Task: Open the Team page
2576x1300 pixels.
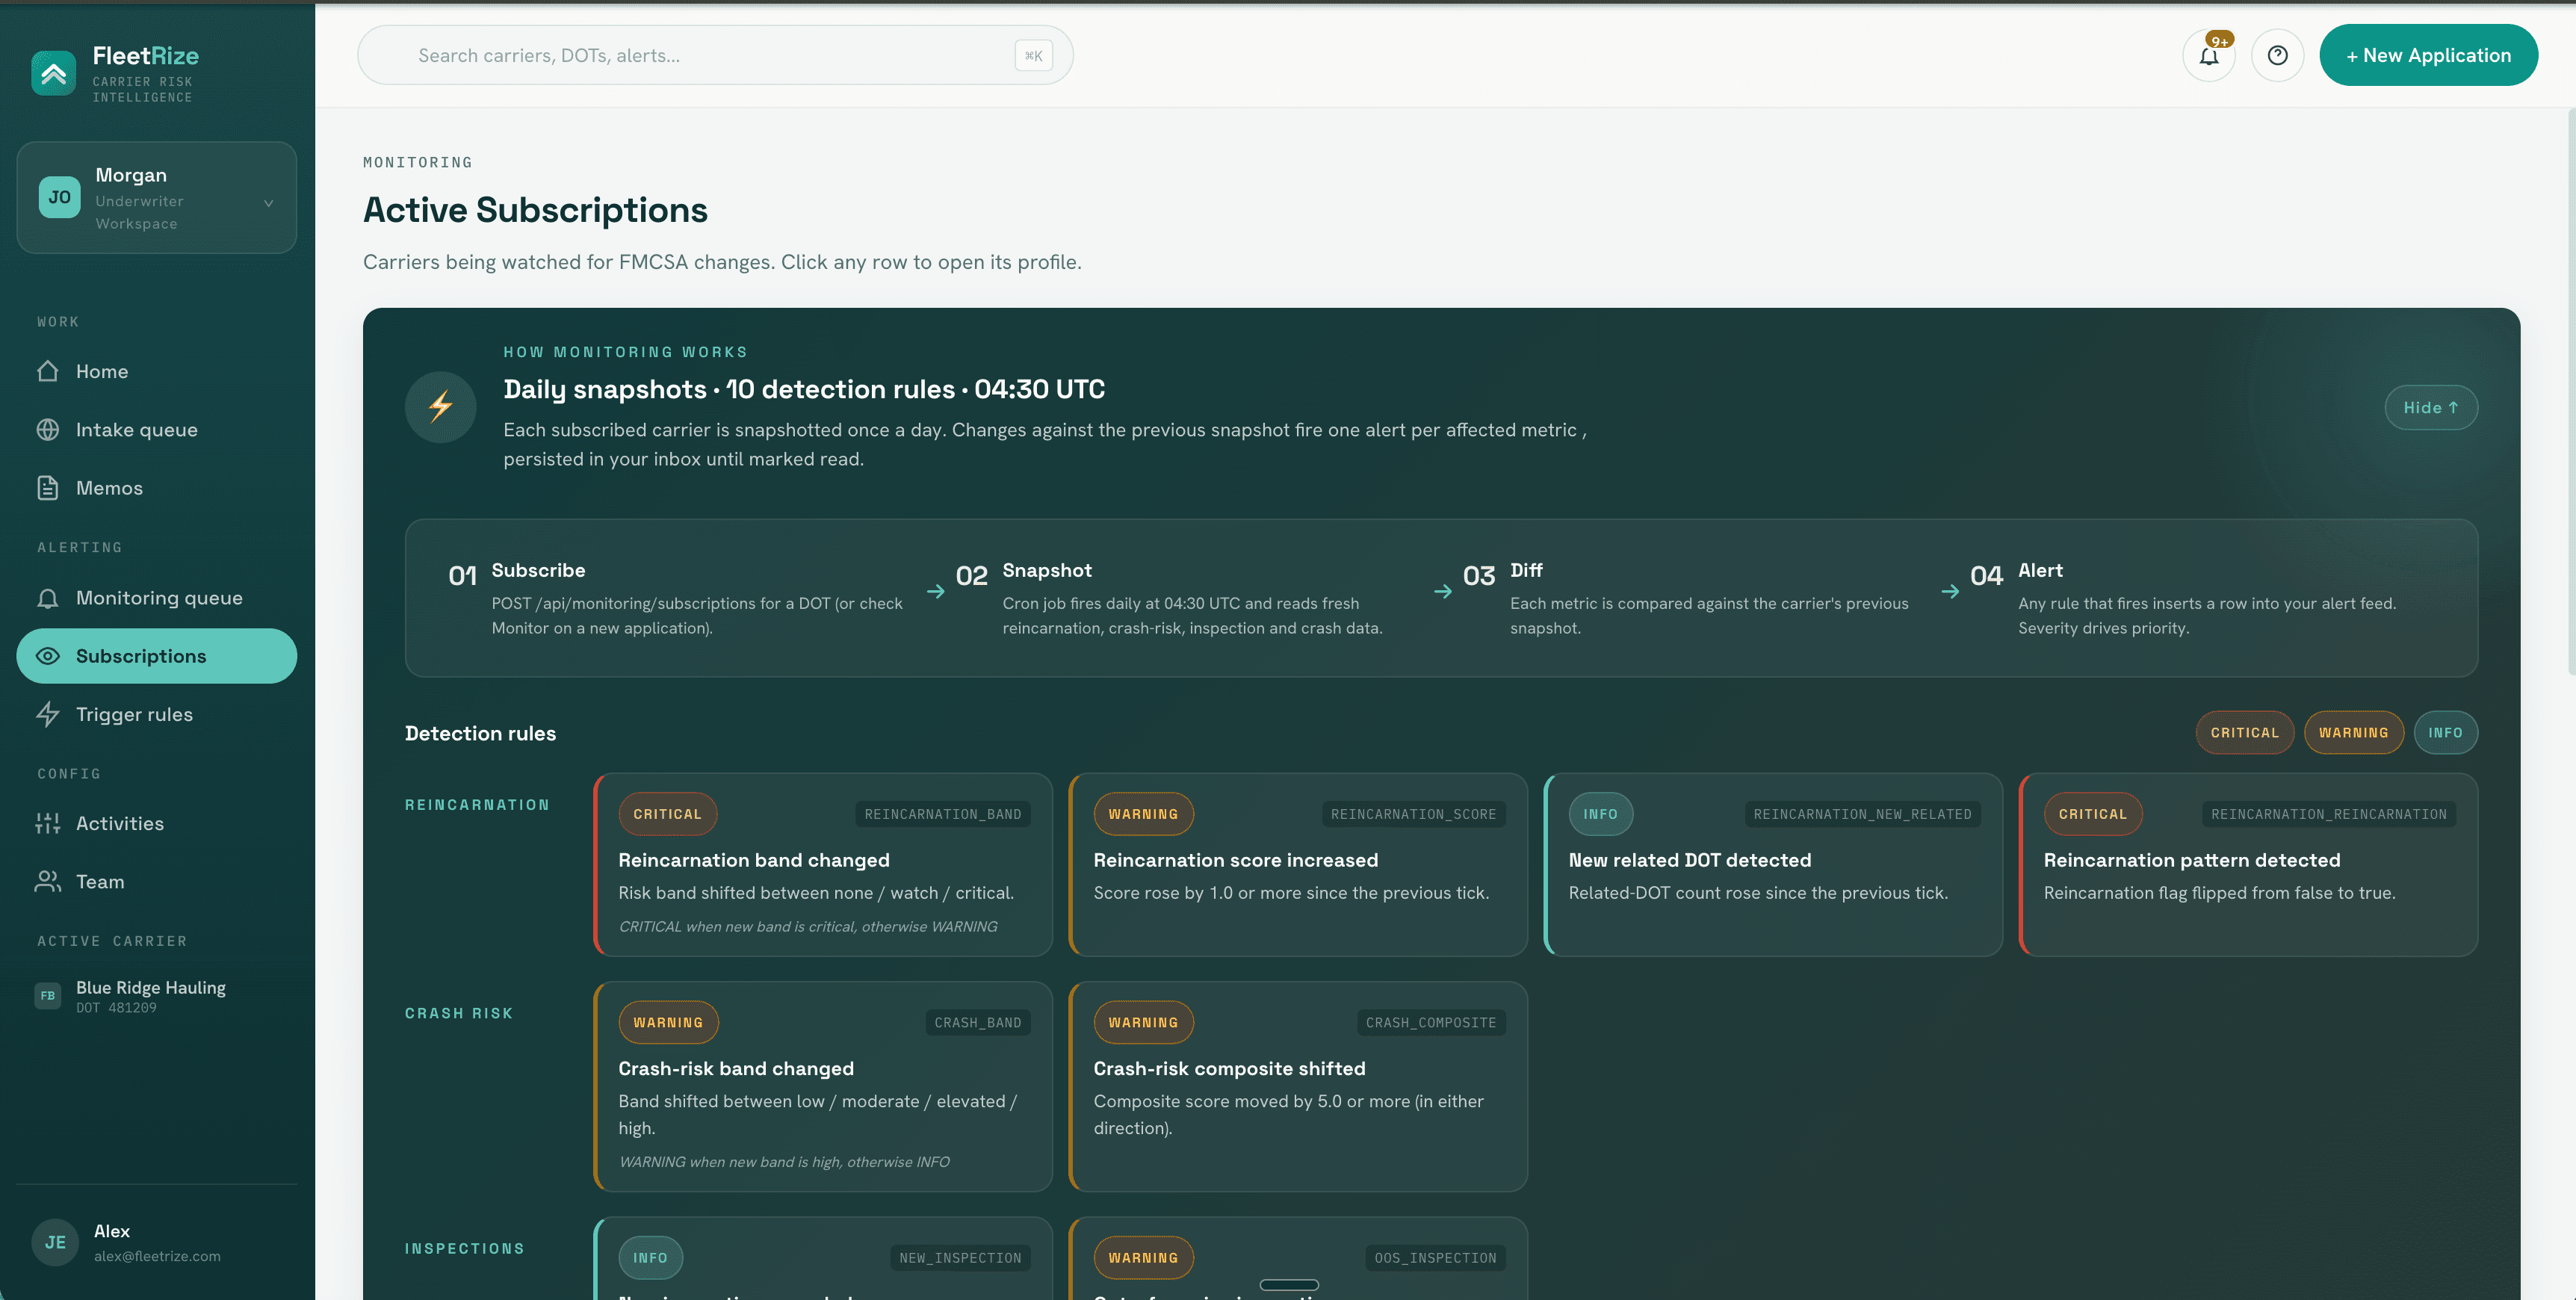Action: pos(157,882)
